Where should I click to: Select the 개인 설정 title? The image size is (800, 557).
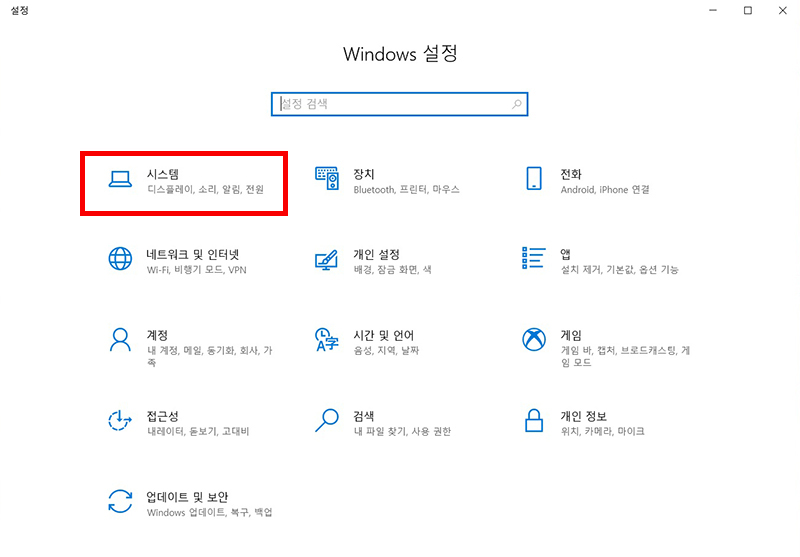377,254
